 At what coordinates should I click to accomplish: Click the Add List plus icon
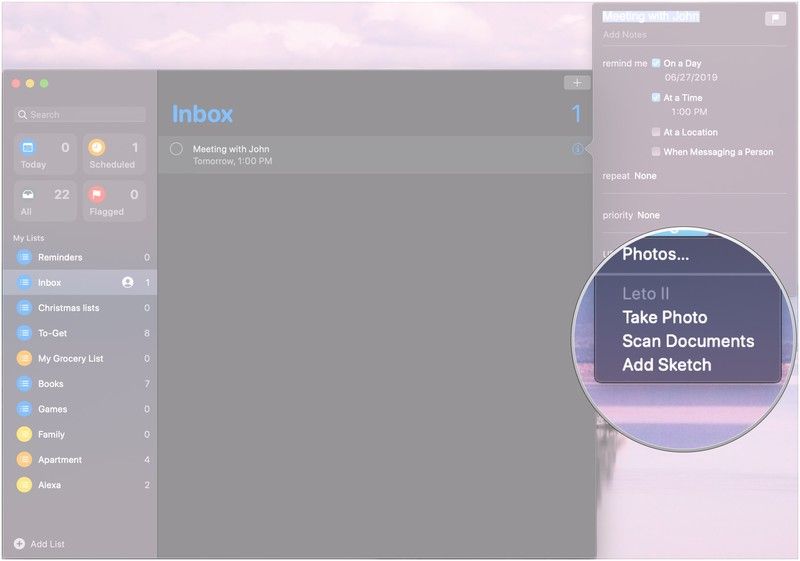click(19, 544)
